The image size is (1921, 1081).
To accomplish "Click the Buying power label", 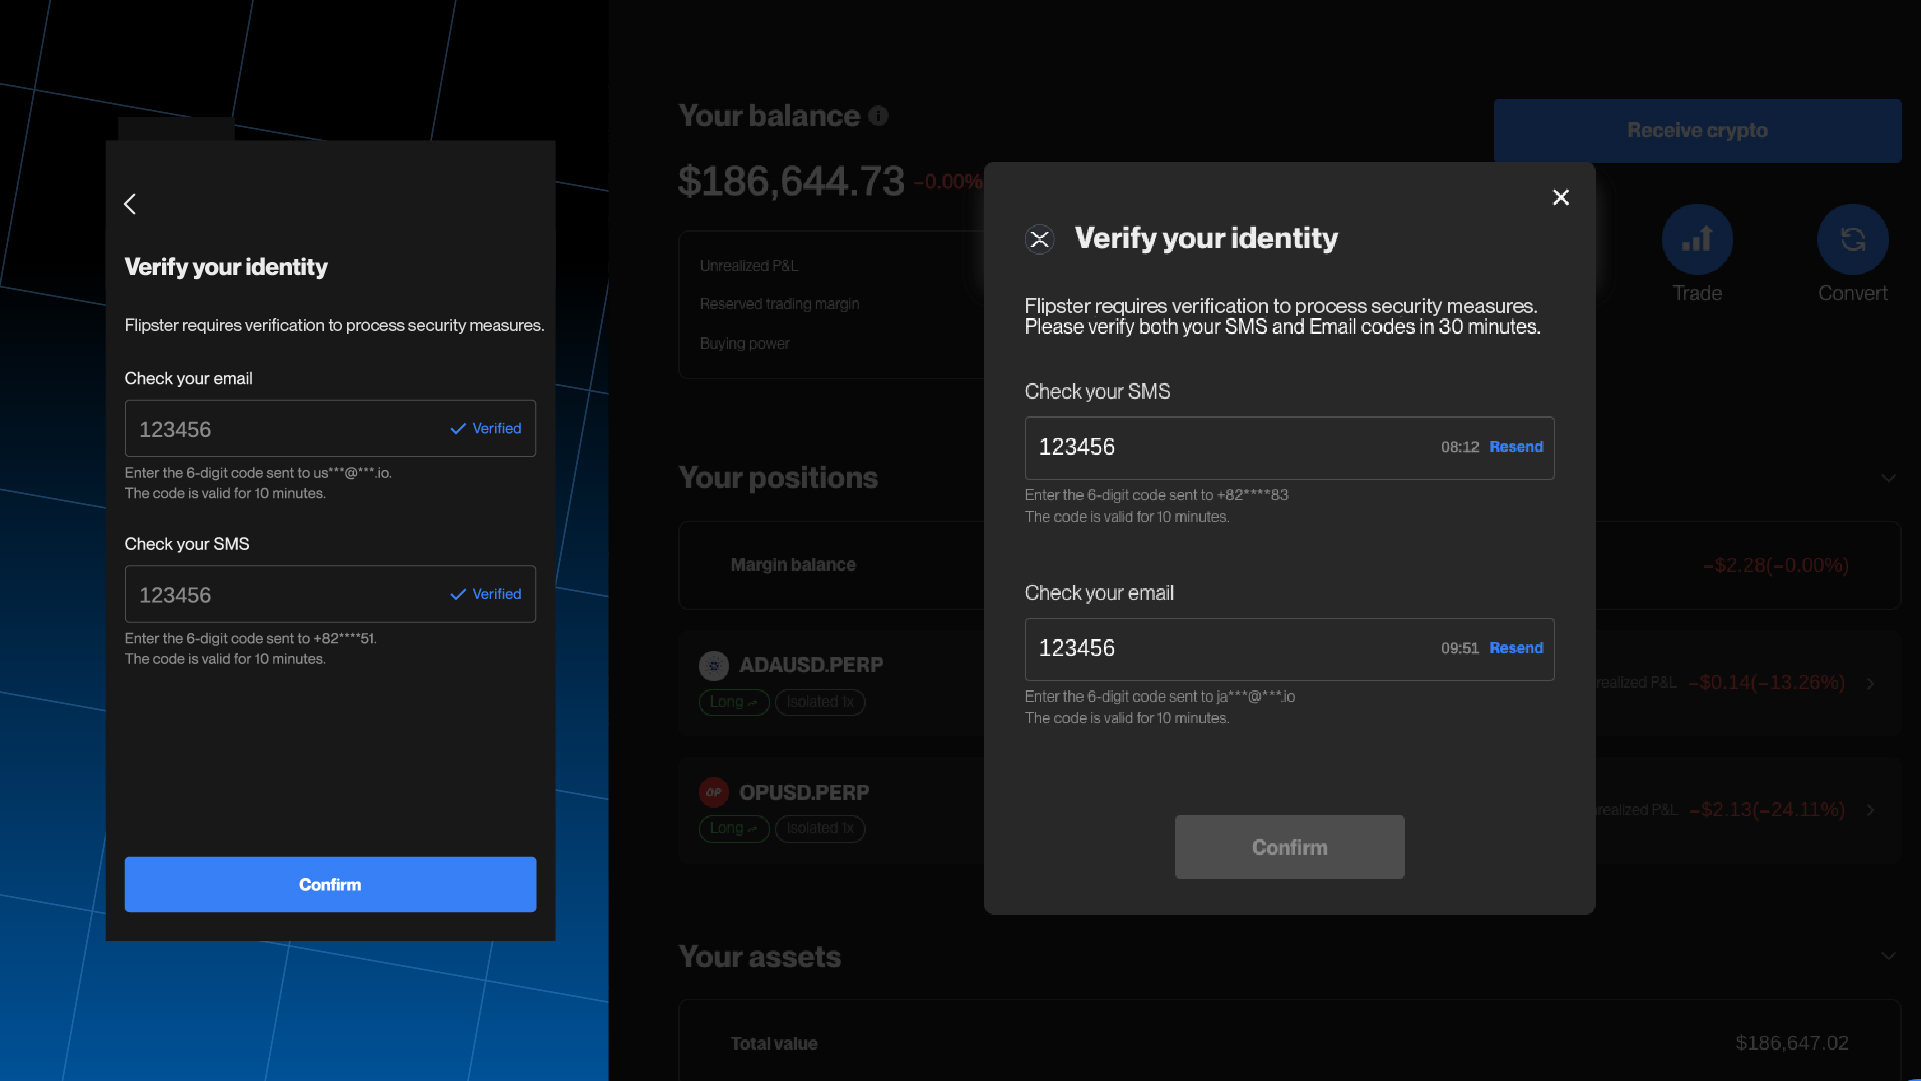I will [x=745, y=344].
